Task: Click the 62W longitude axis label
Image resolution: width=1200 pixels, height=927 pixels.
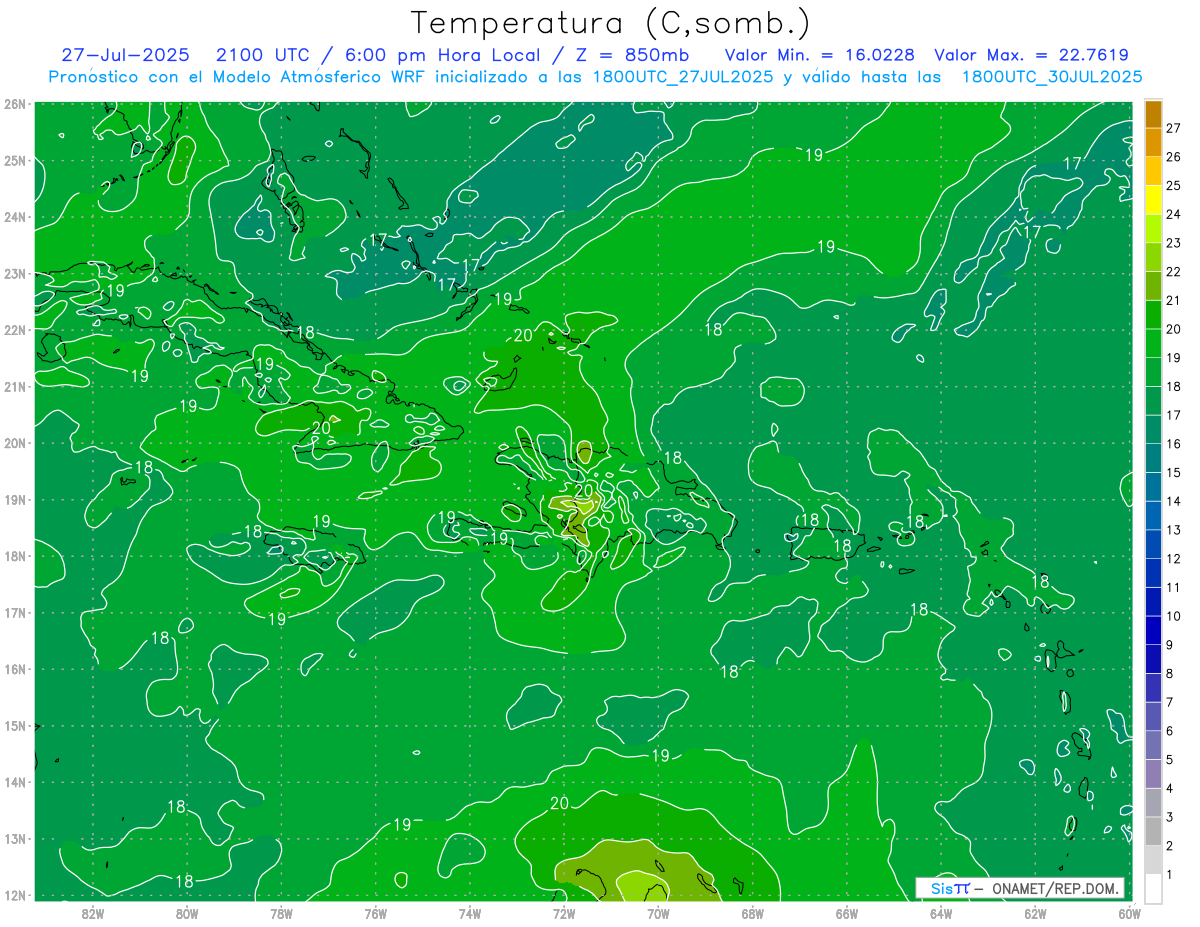Action: 1035,913
